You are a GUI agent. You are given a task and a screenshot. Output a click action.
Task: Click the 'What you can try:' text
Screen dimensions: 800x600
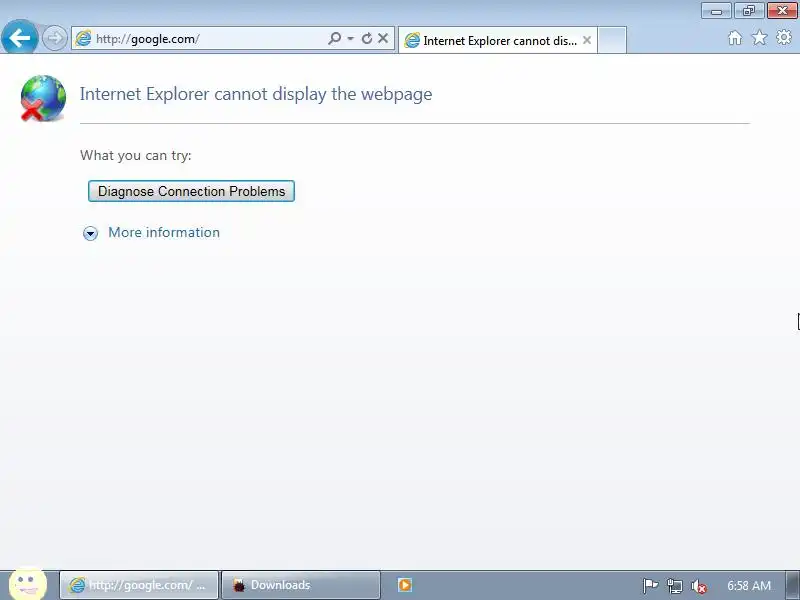pyautogui.click(x=136, y=155)
